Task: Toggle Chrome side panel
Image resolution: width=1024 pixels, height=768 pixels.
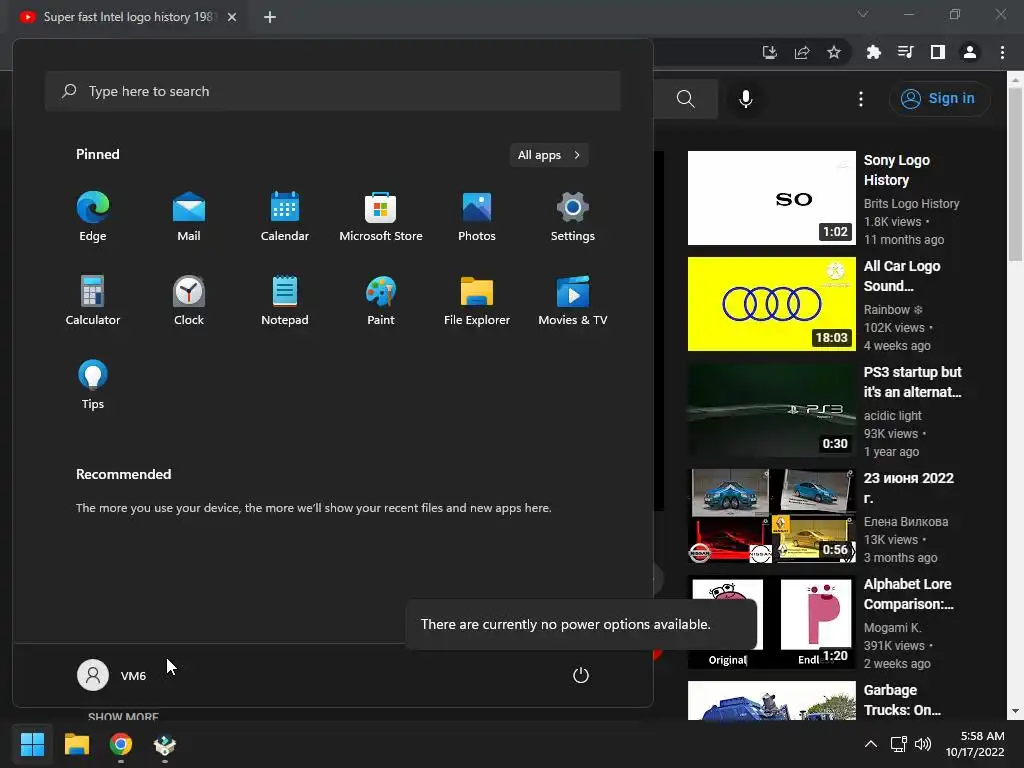Action: coord(938,52)
